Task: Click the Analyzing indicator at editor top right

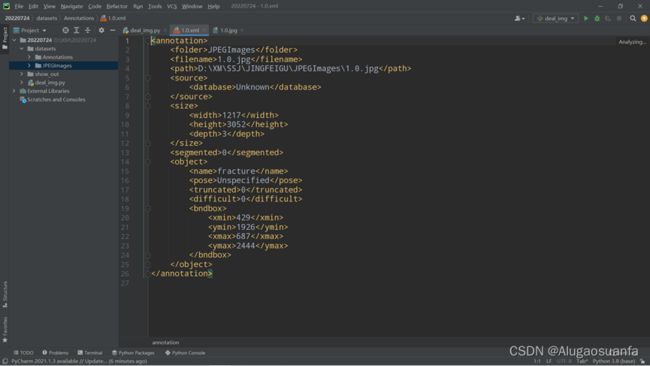Action: 632,42
